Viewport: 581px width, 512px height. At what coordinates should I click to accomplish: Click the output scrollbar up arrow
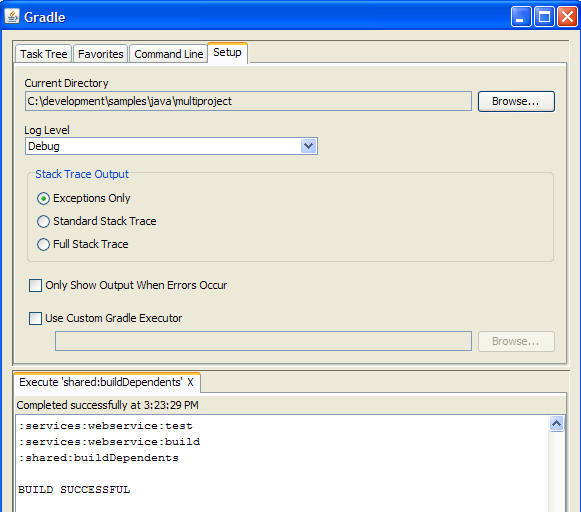556,423
